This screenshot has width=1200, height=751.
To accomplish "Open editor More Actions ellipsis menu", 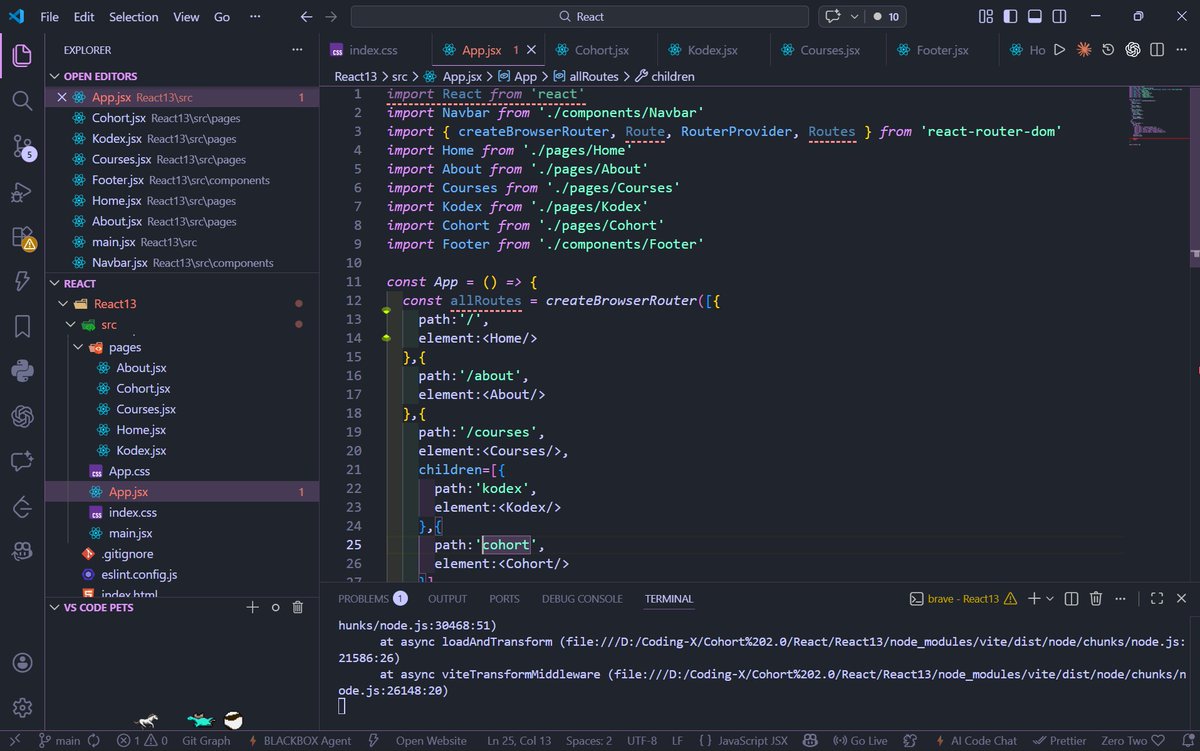I will (1182, 50).
